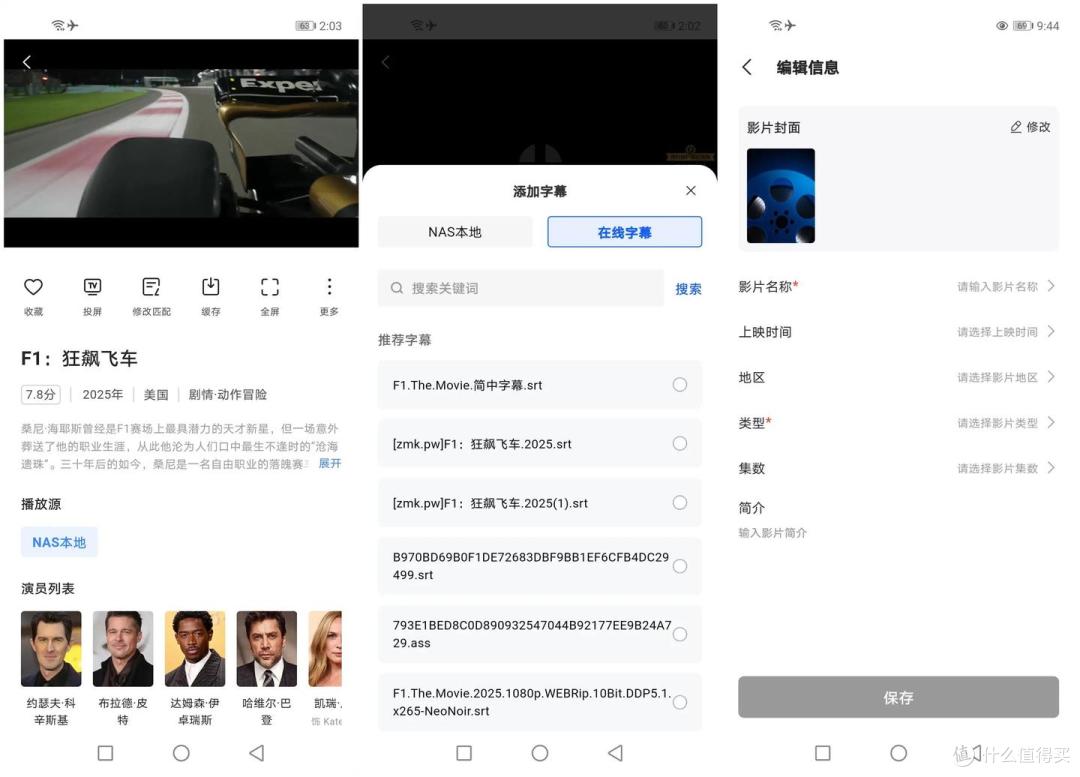This screenshot has width=1080, height=777.
Task: Select NeoNoir.srt subtitle radio button
Action: click(x=680, y=703)
